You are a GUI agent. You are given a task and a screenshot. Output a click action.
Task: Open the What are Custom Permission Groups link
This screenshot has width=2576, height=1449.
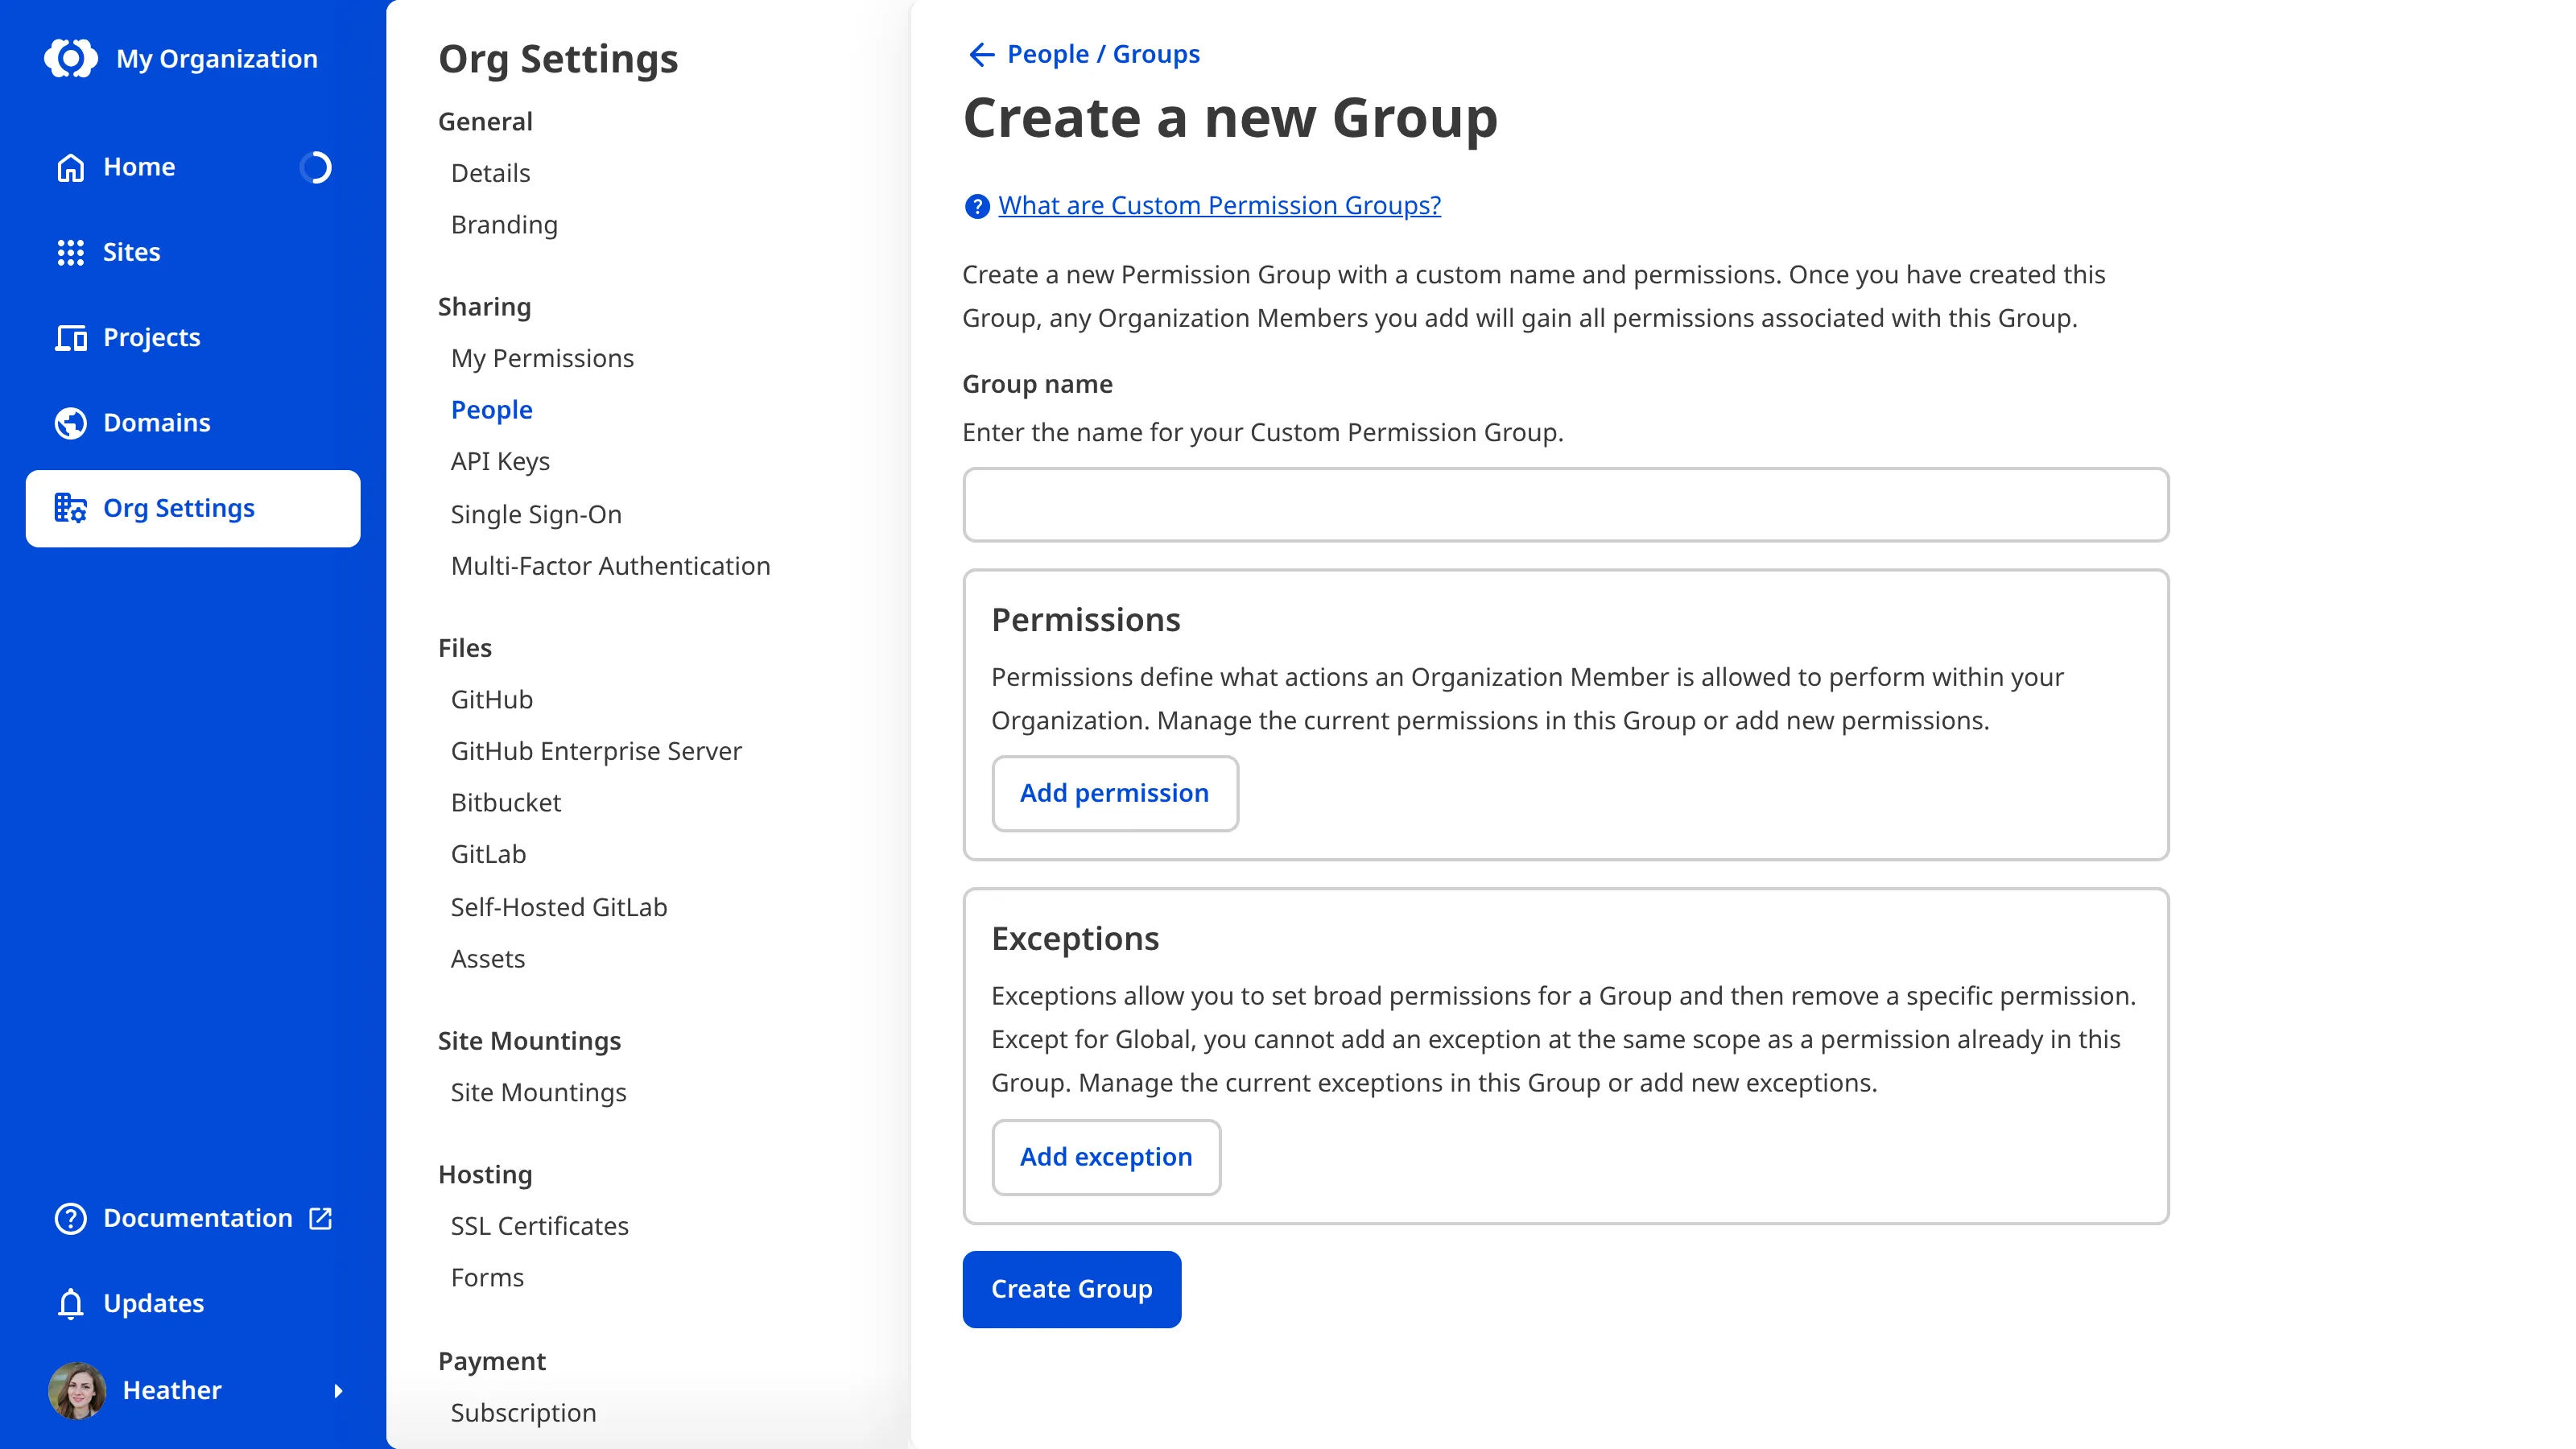coord(1219,205)
